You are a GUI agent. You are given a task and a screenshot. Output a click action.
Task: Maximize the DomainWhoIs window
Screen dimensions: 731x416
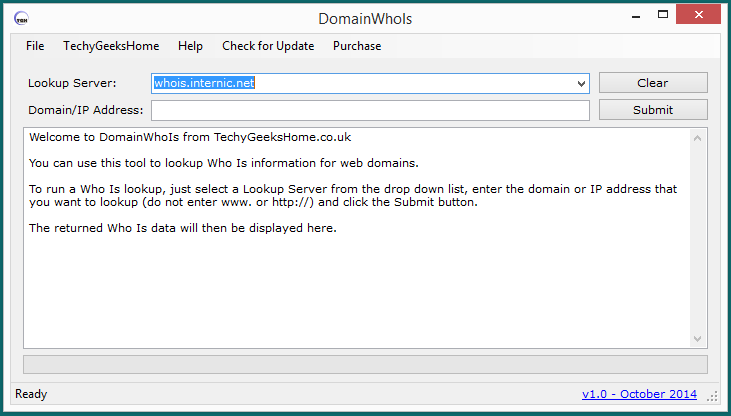pyautogui.click(x=663, y=15)
